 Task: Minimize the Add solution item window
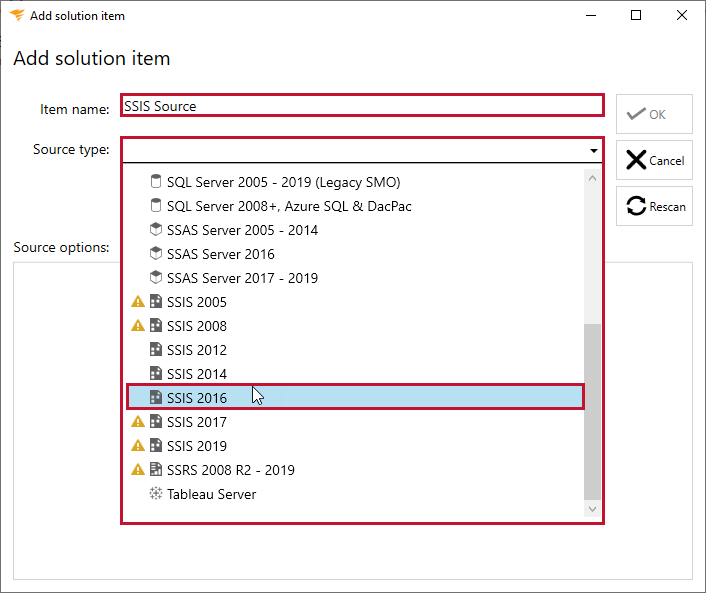(x=591, y=15)
